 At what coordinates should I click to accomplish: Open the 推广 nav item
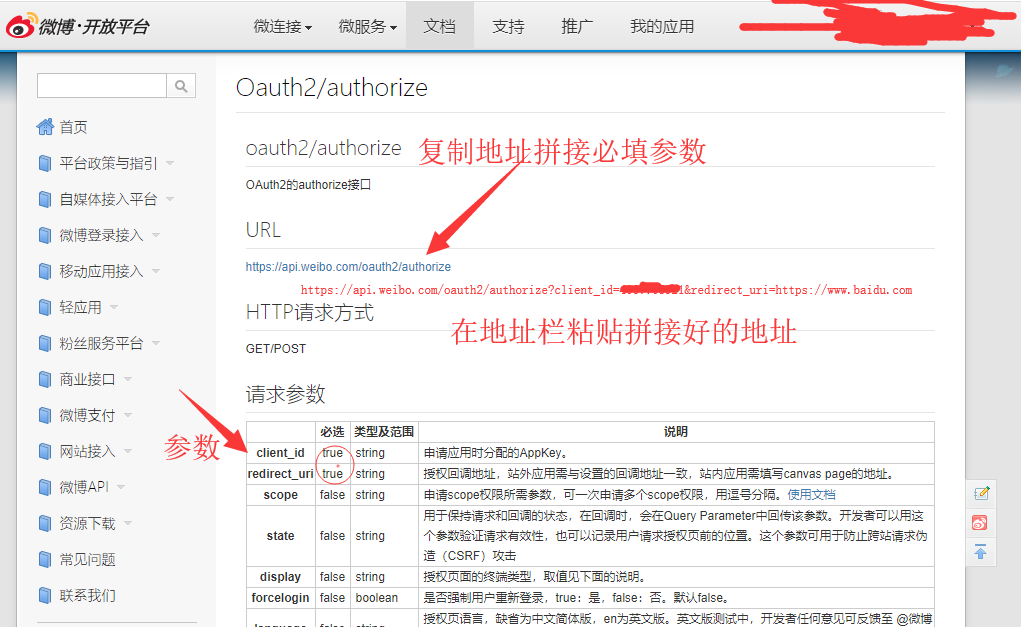coord(578,27)
